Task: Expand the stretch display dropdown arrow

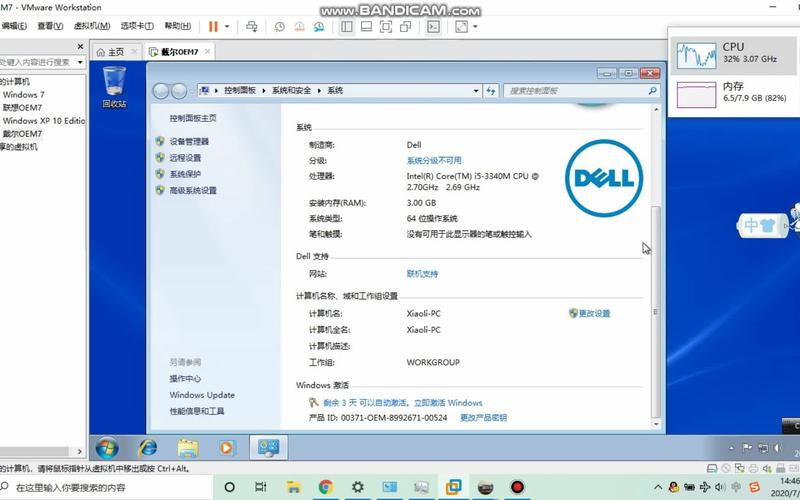Action: [x=476, y=27]
